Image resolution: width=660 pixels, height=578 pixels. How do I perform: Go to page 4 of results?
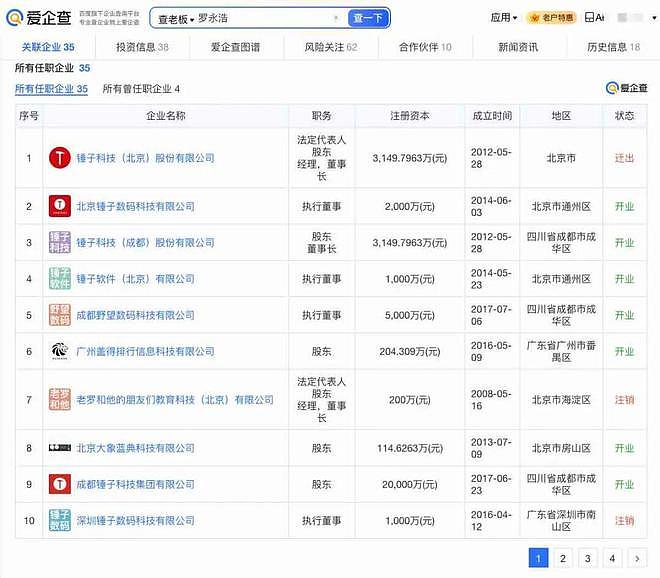(612, 558)
